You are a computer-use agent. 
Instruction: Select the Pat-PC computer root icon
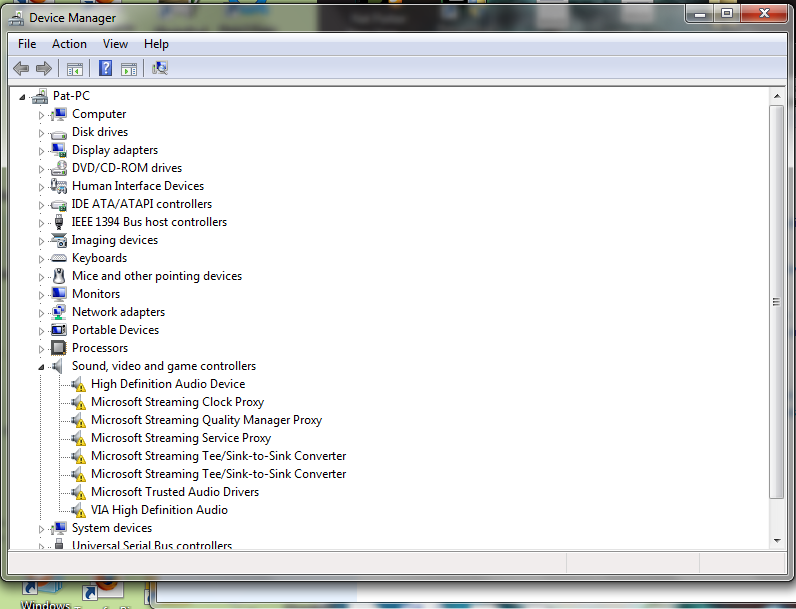(x=40, y=96)
